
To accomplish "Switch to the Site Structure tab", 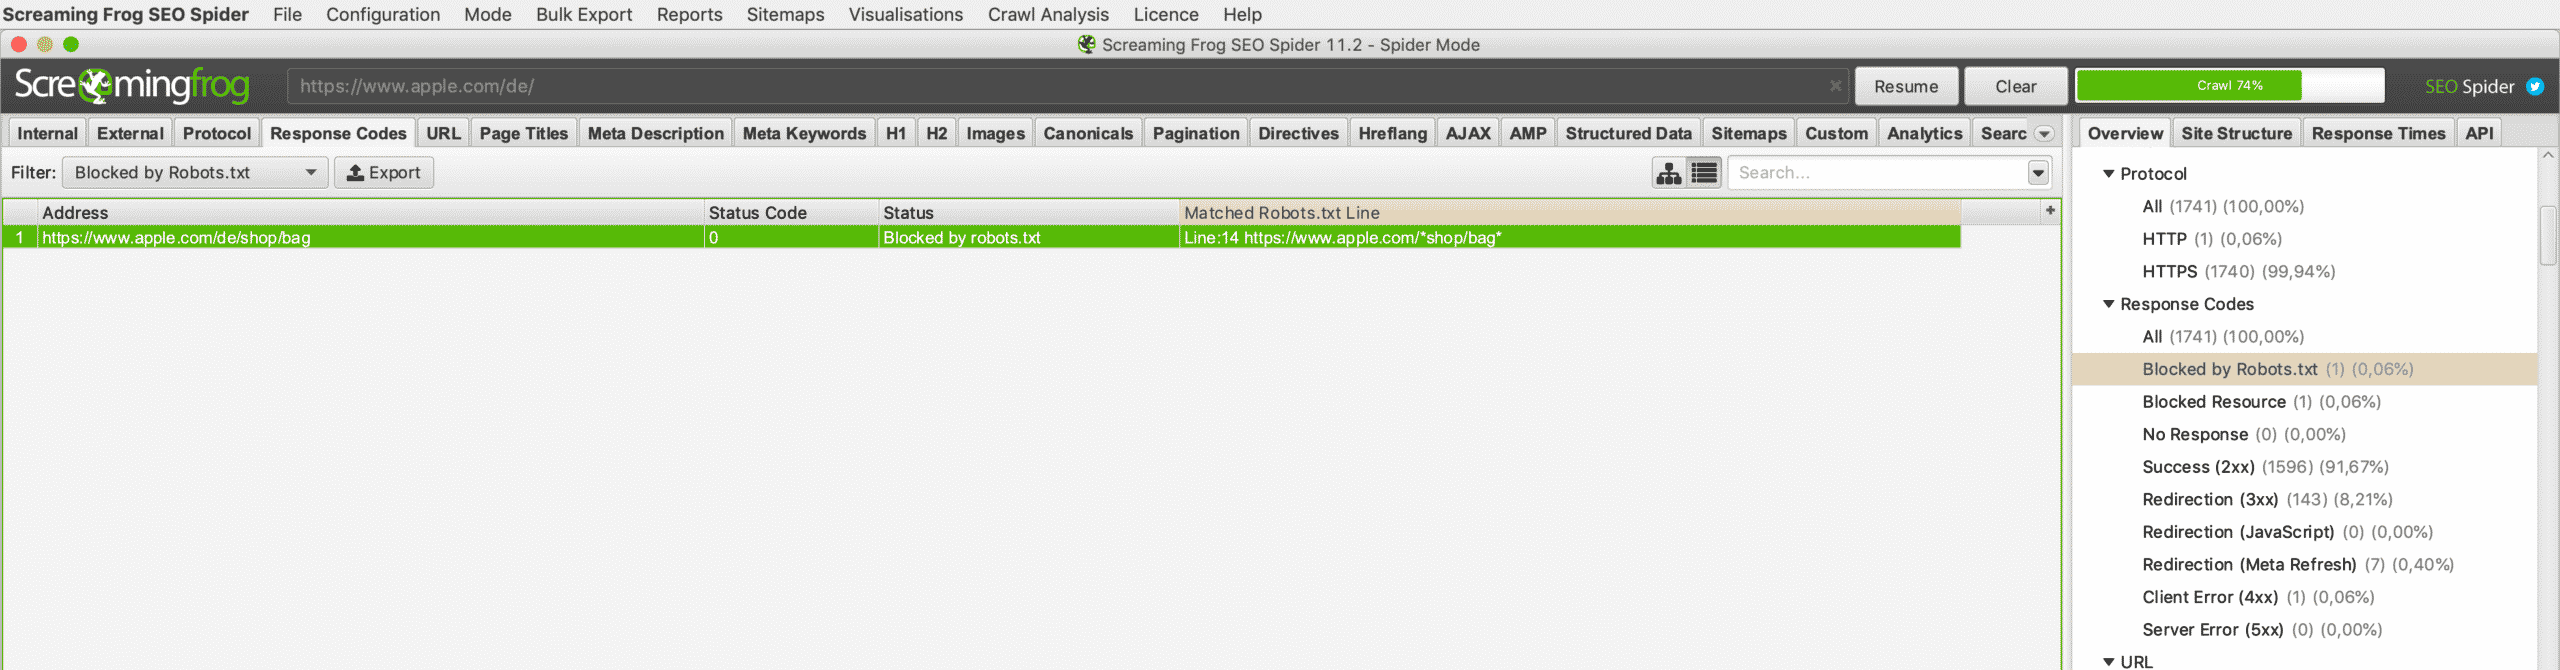I will 2237,133.
